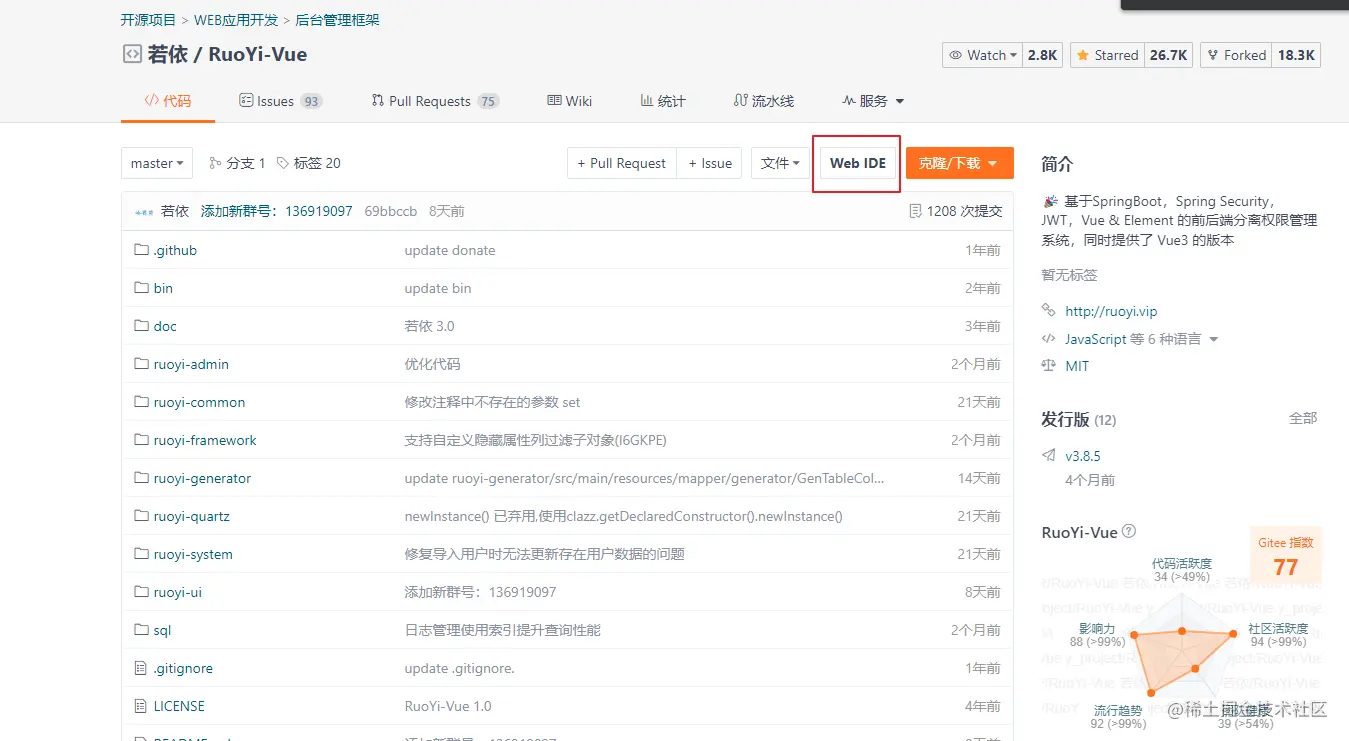Click the 若依 author name in commit row
This screenshot has height=741, width=1349.
[x=175, y=211]
